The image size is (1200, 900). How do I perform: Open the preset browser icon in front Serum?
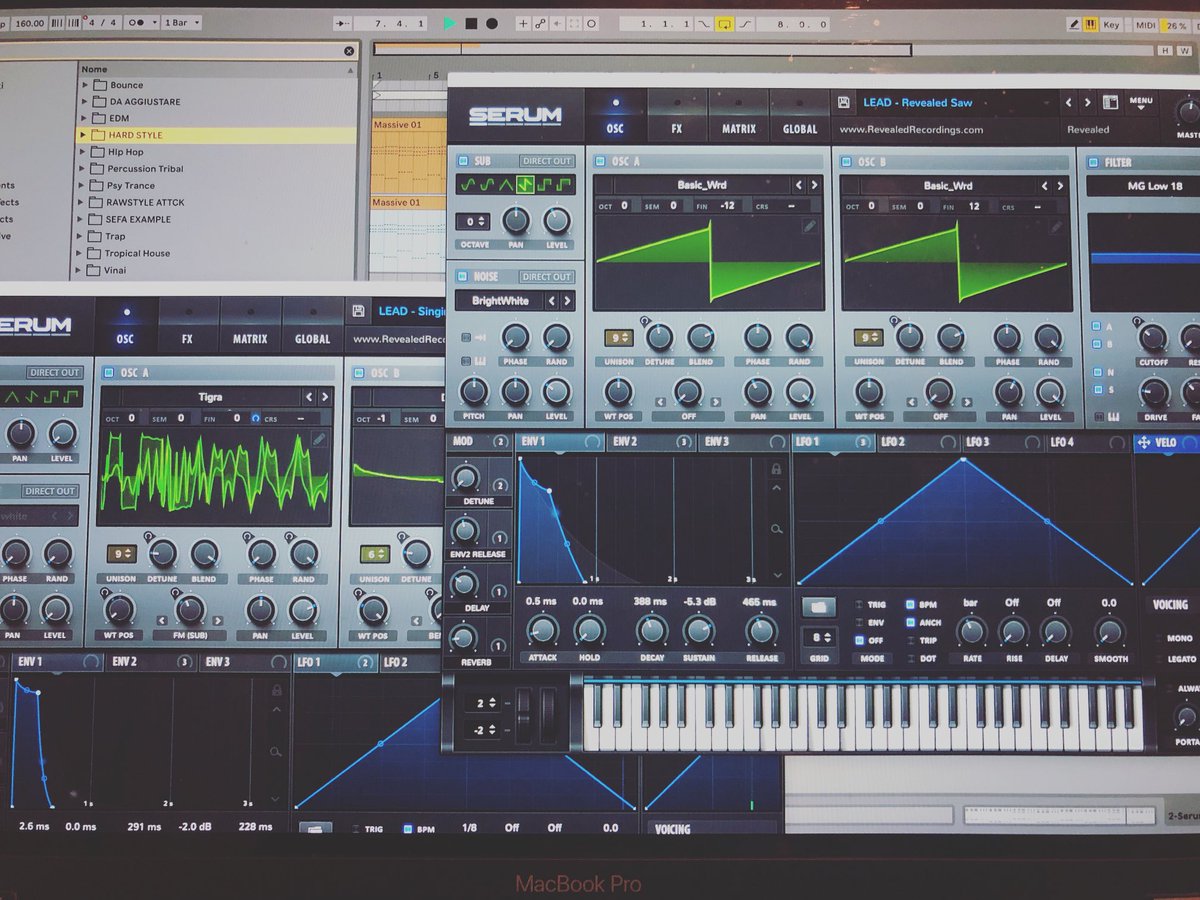pyautogui.click(x=1109, y=102)
